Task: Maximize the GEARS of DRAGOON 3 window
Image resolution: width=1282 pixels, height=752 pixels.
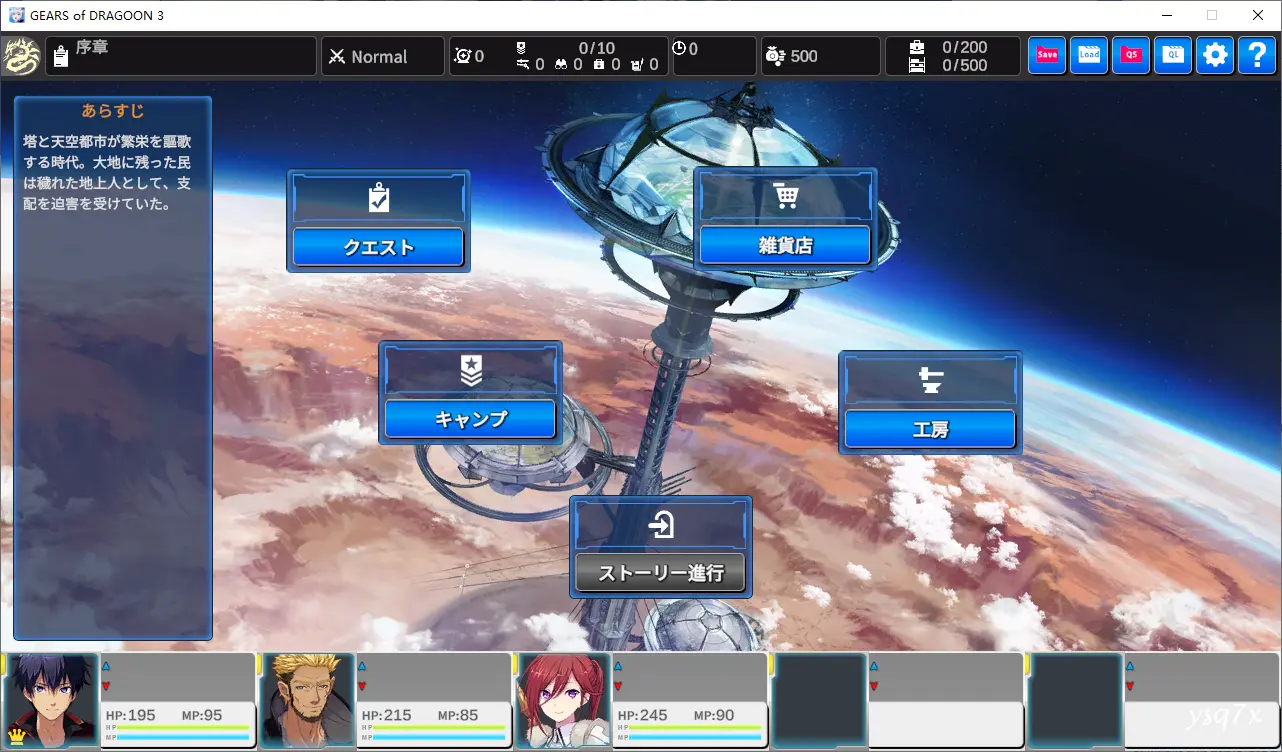Action: pyautogui.click(x=1212, y=15)
